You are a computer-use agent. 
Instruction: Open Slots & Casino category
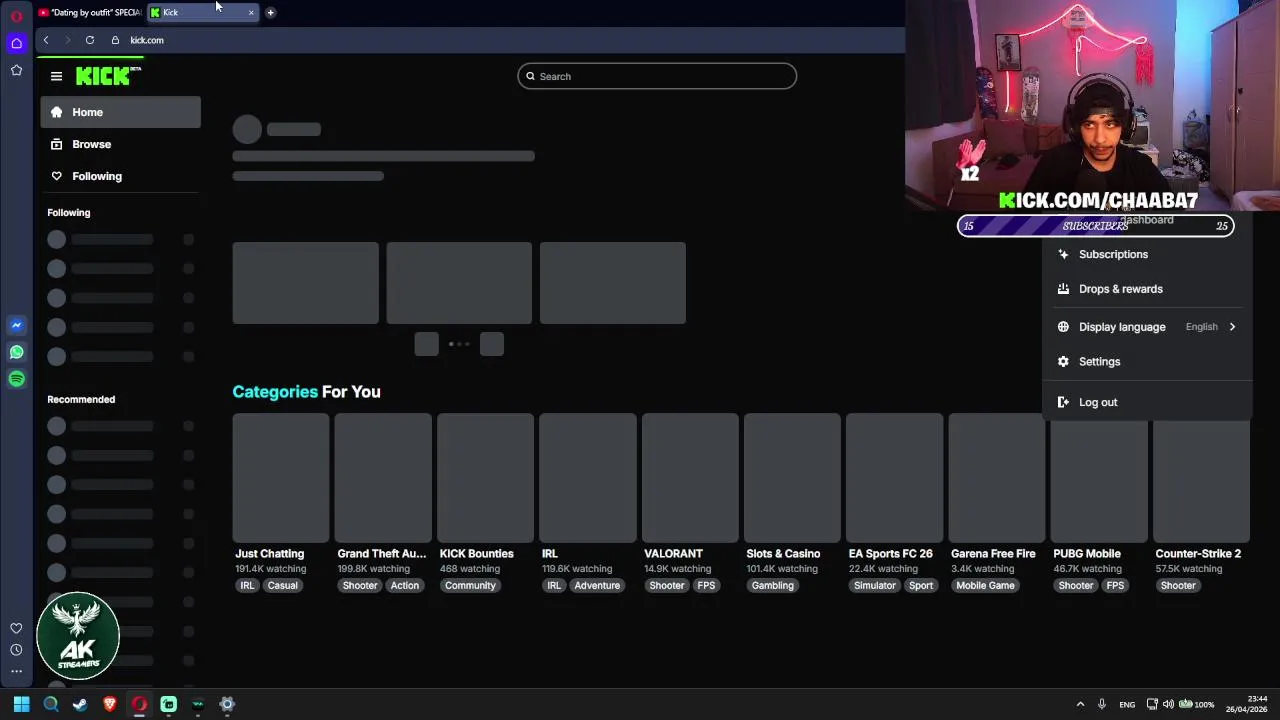(x=792, y=478)
